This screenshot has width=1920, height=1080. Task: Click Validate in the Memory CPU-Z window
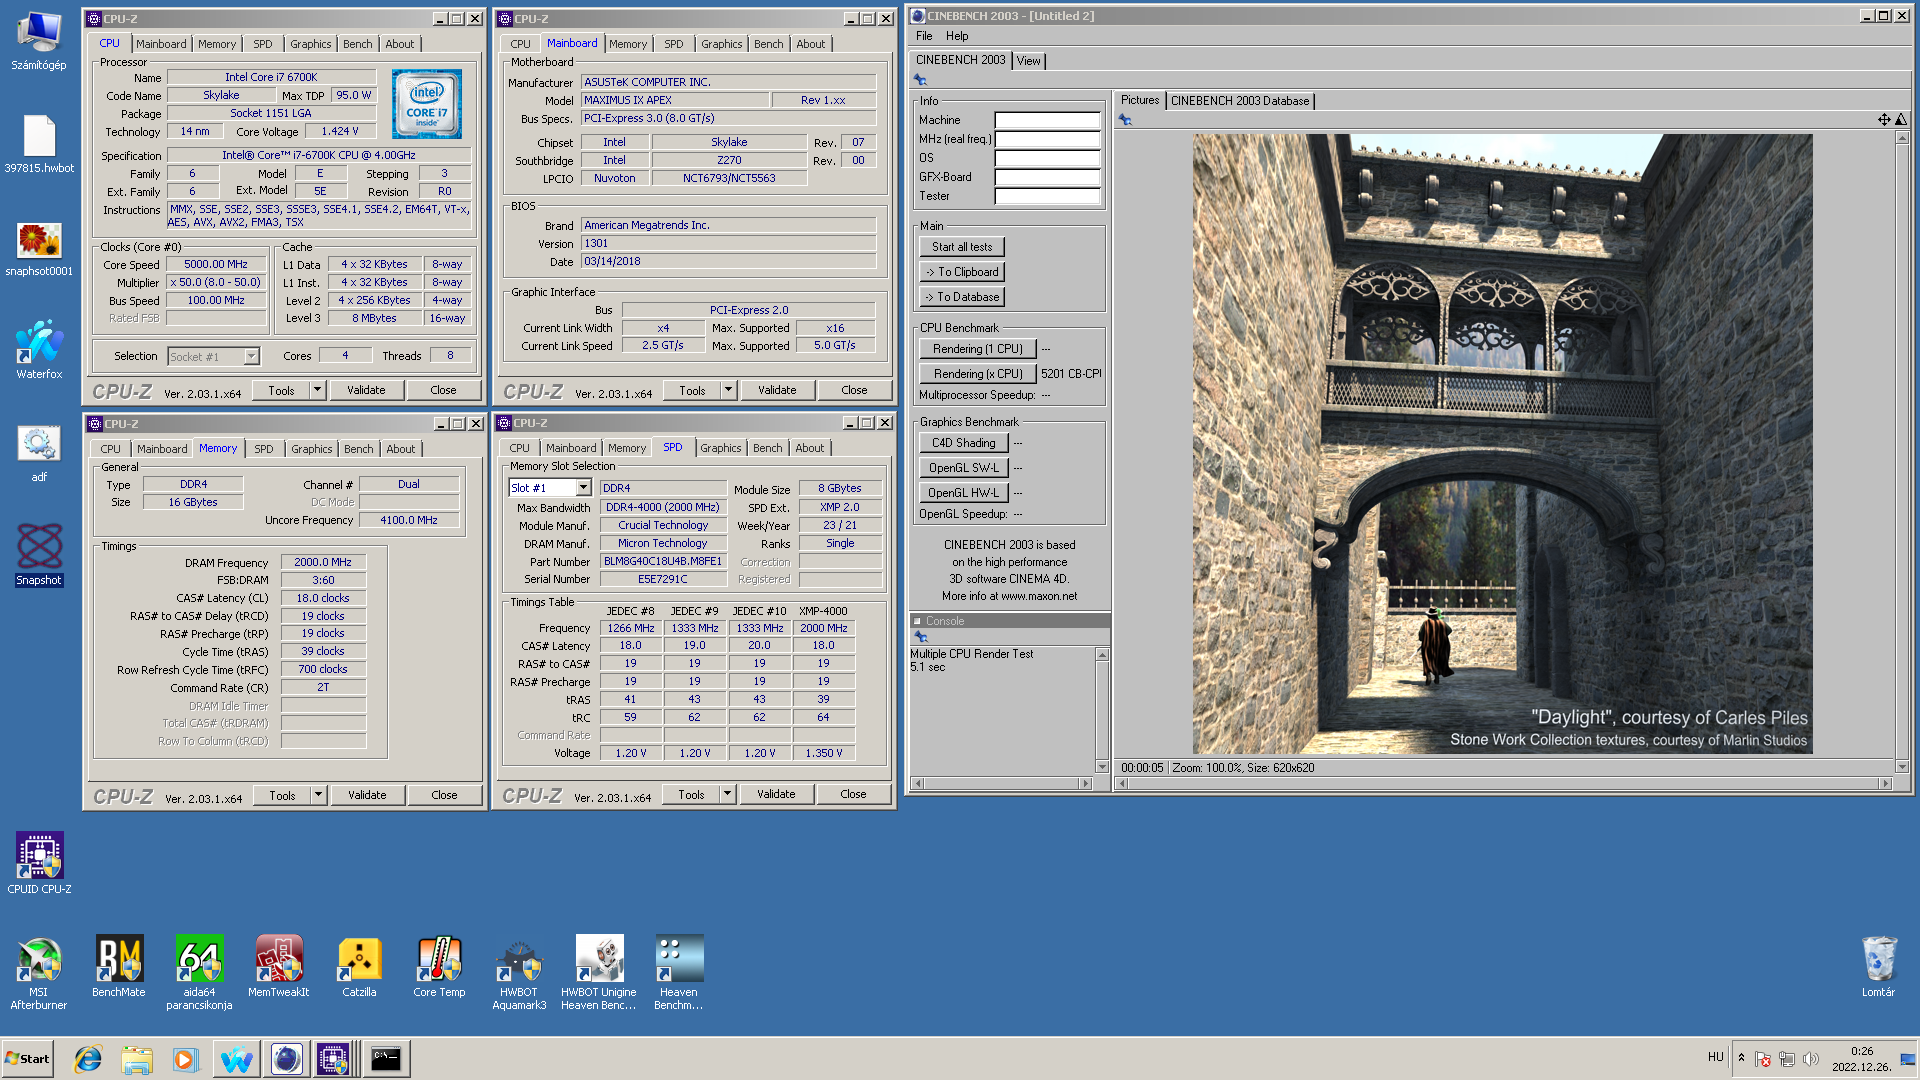click(367, 795)
